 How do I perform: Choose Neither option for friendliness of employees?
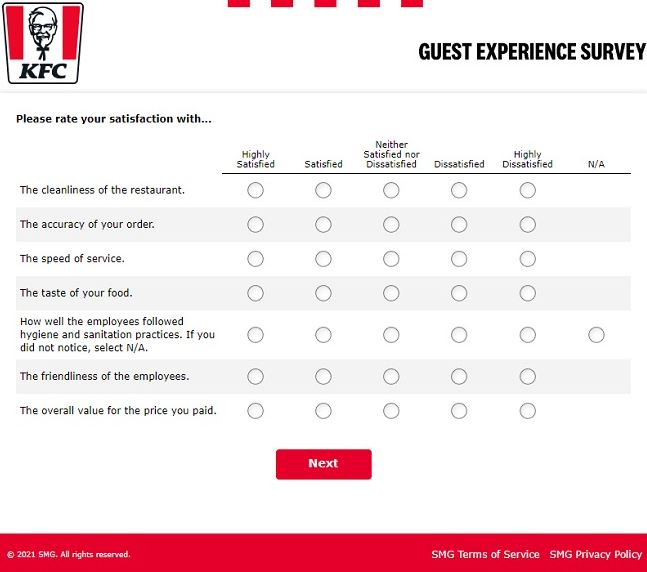391,376
